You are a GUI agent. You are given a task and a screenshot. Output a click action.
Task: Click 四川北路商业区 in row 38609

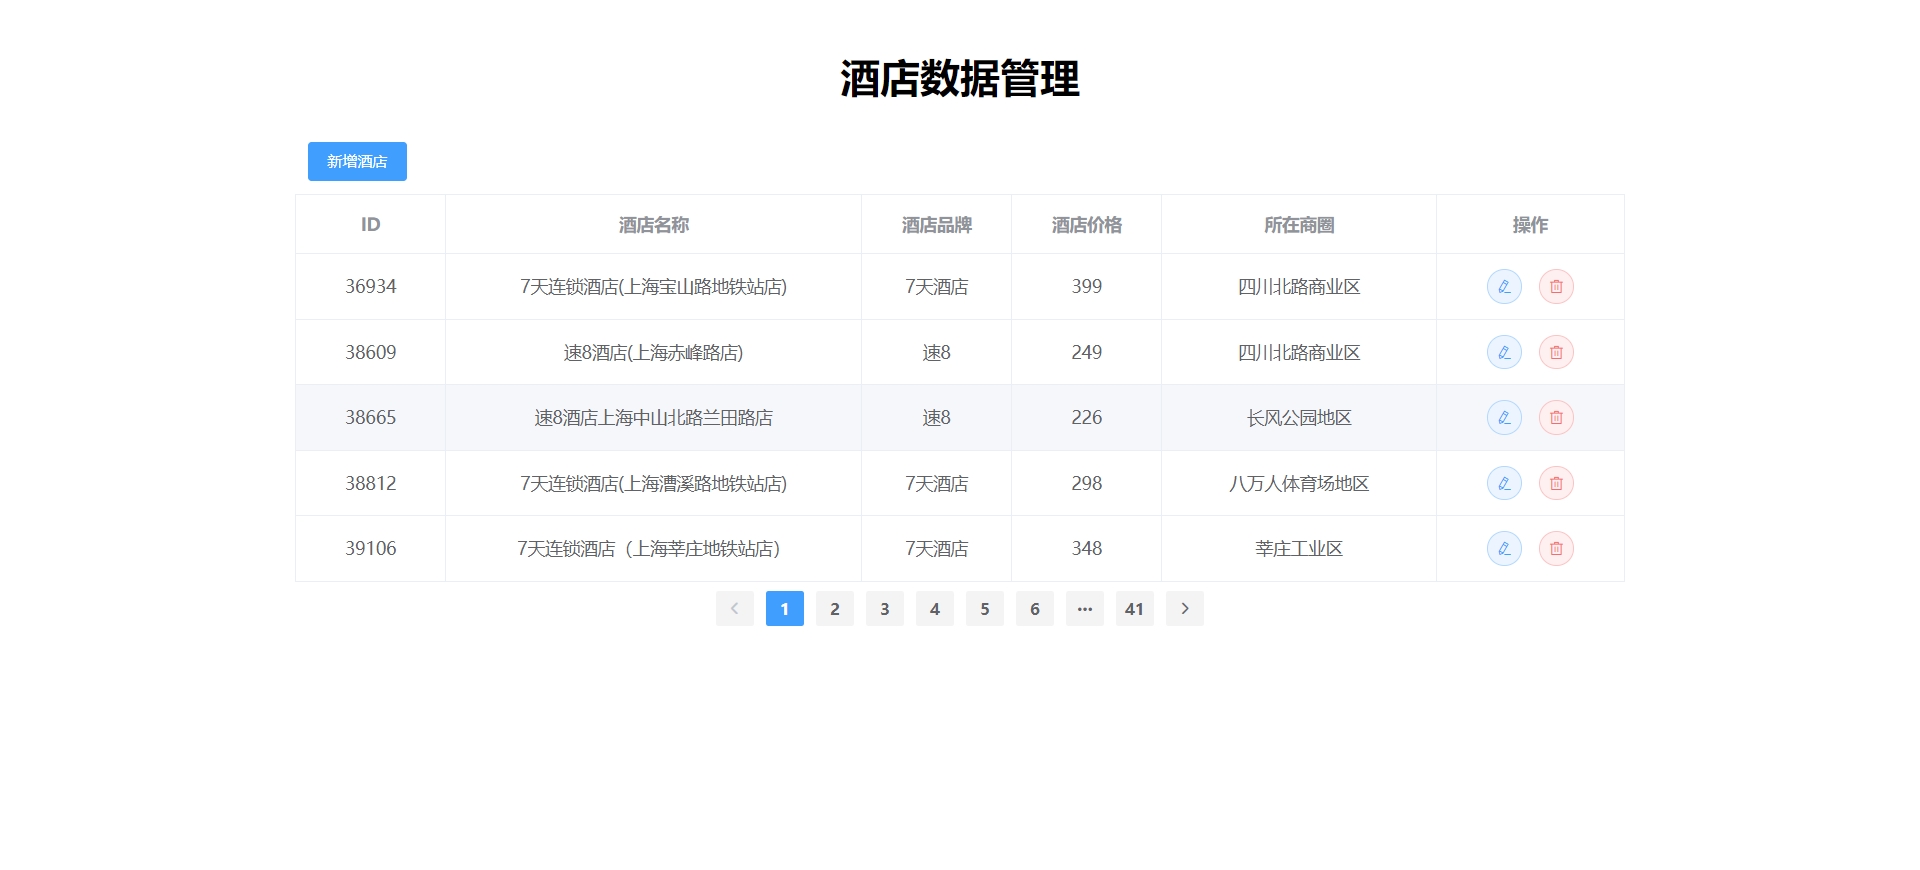click(x=1299, y=352)
